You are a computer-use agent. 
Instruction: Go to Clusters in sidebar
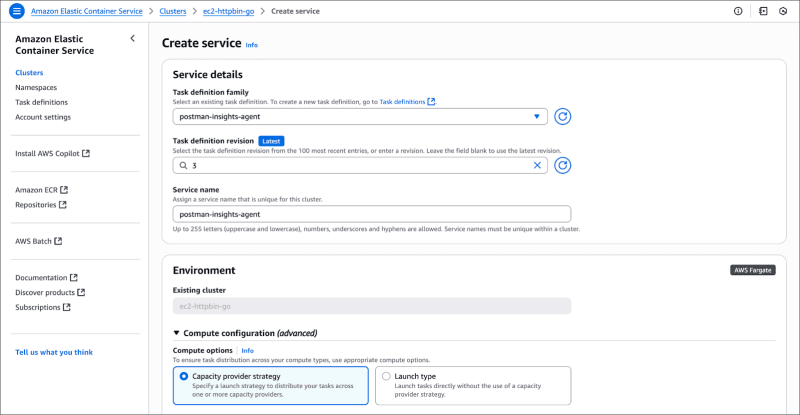coord(29,72)
